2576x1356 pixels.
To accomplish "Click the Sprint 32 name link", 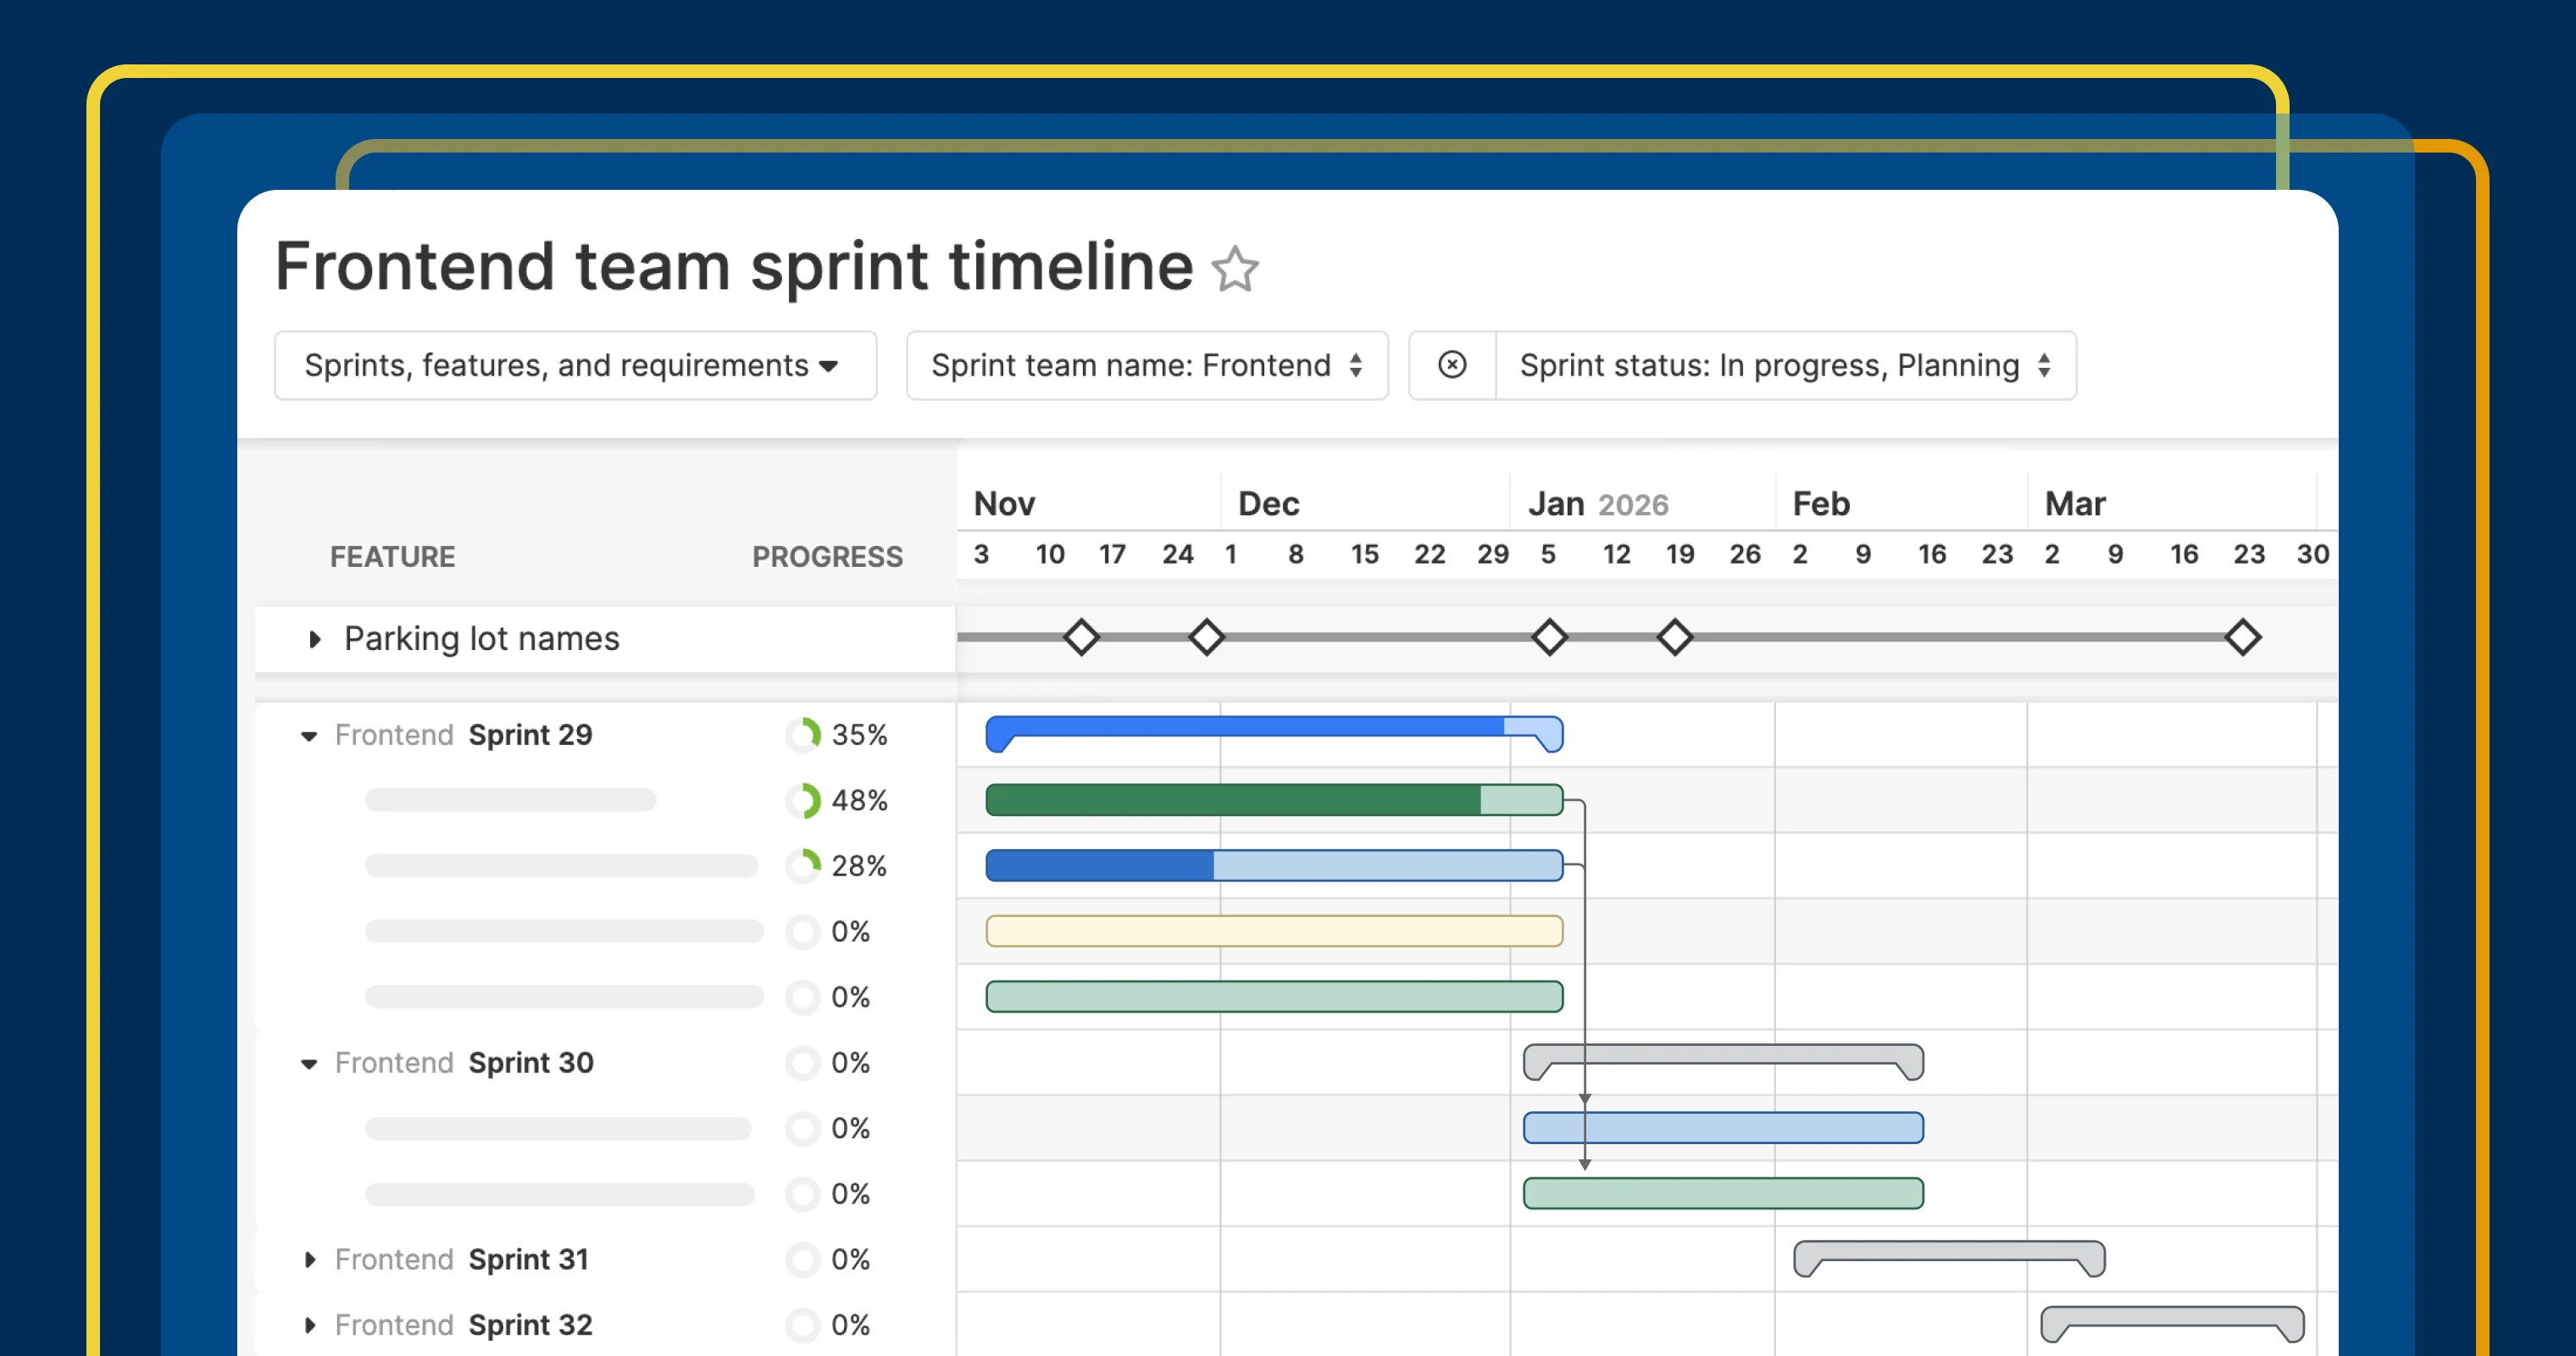I will coord(530,1325).
